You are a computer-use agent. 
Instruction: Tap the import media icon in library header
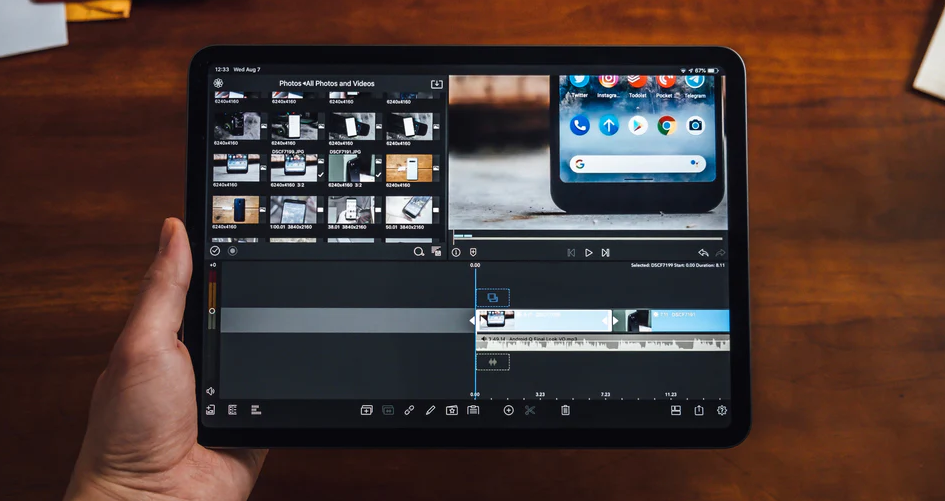point(437,84)
